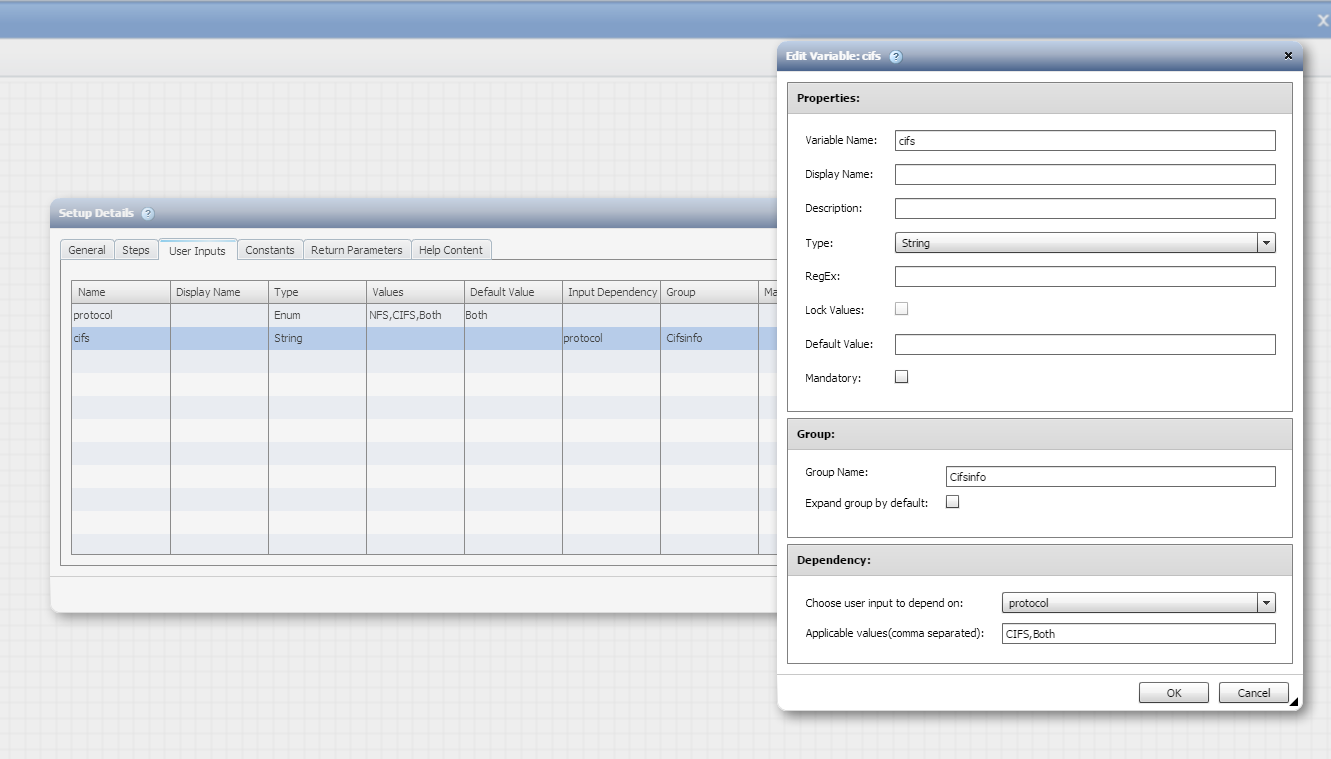The width and height of the screenshot is (1331, 759).
Task: Expand the user input dependency dropdown
Action: [1266, 603]
